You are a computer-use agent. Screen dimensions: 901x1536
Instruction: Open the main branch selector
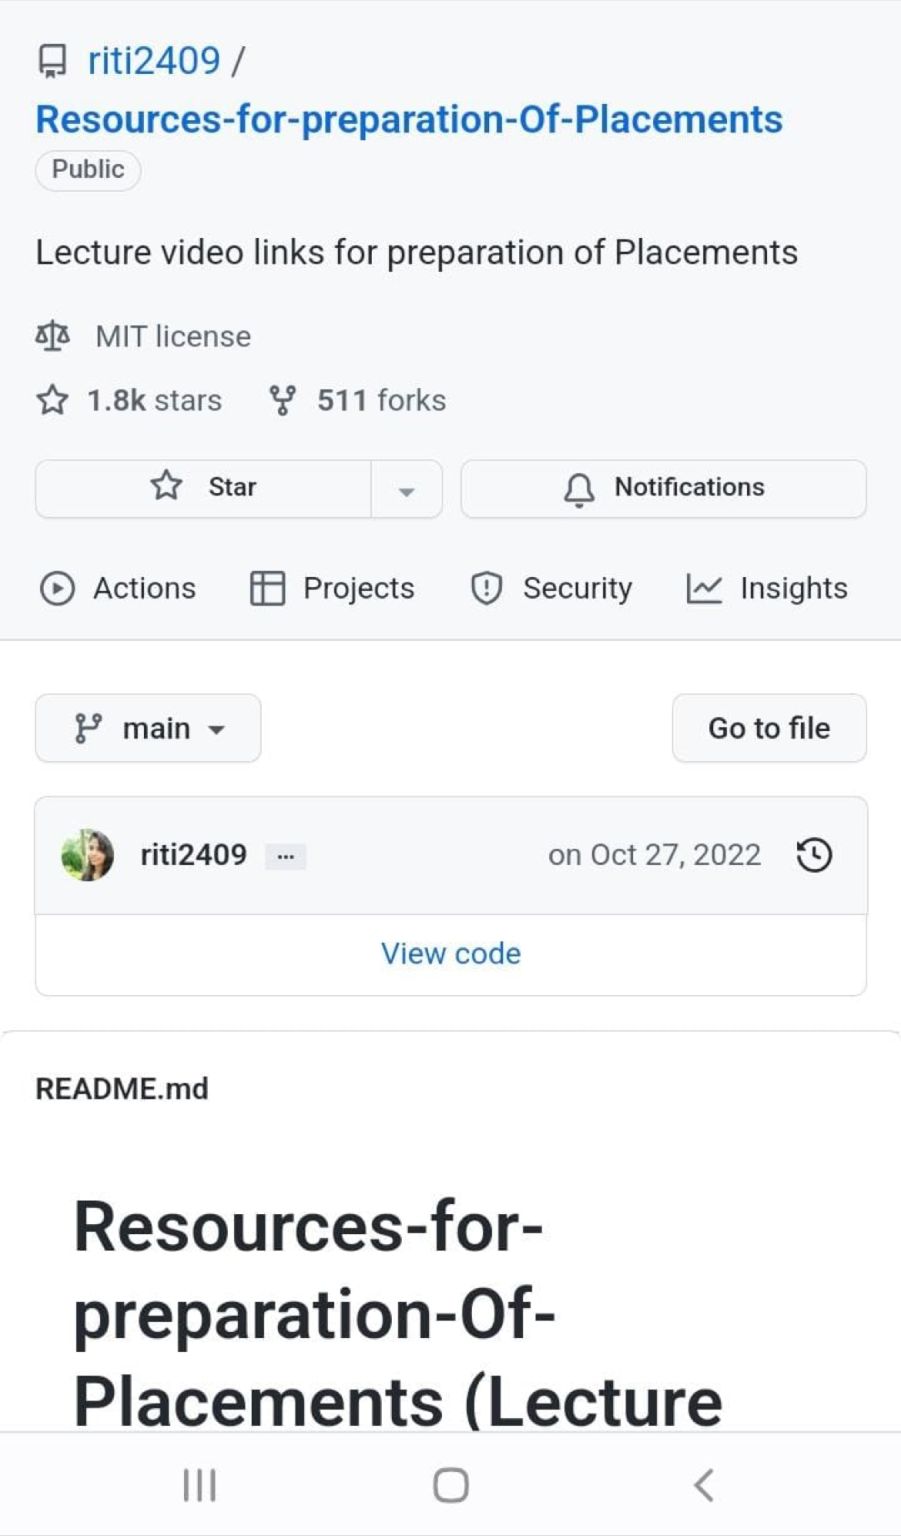click(x=148, y=728)
